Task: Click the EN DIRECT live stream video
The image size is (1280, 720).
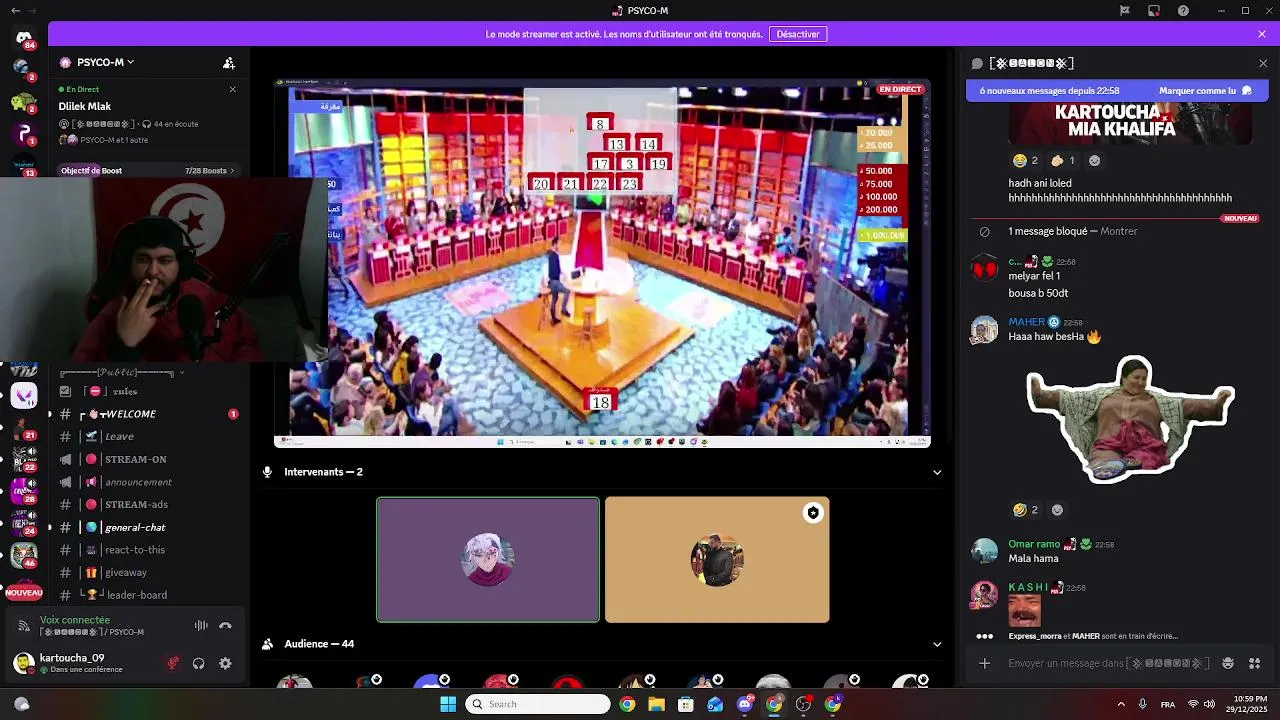Action: click(602, 263)
